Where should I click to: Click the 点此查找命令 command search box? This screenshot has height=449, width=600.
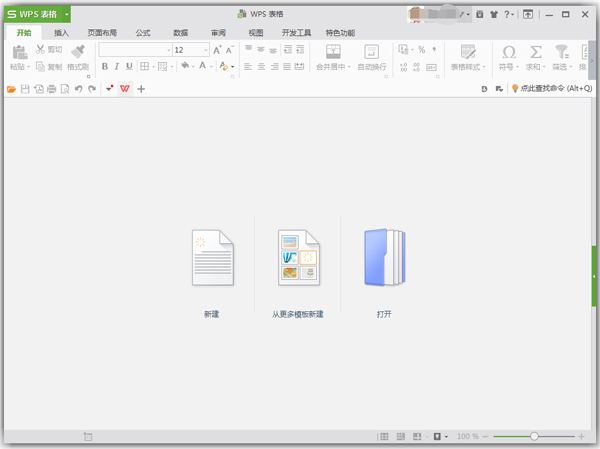coord(552,88)
